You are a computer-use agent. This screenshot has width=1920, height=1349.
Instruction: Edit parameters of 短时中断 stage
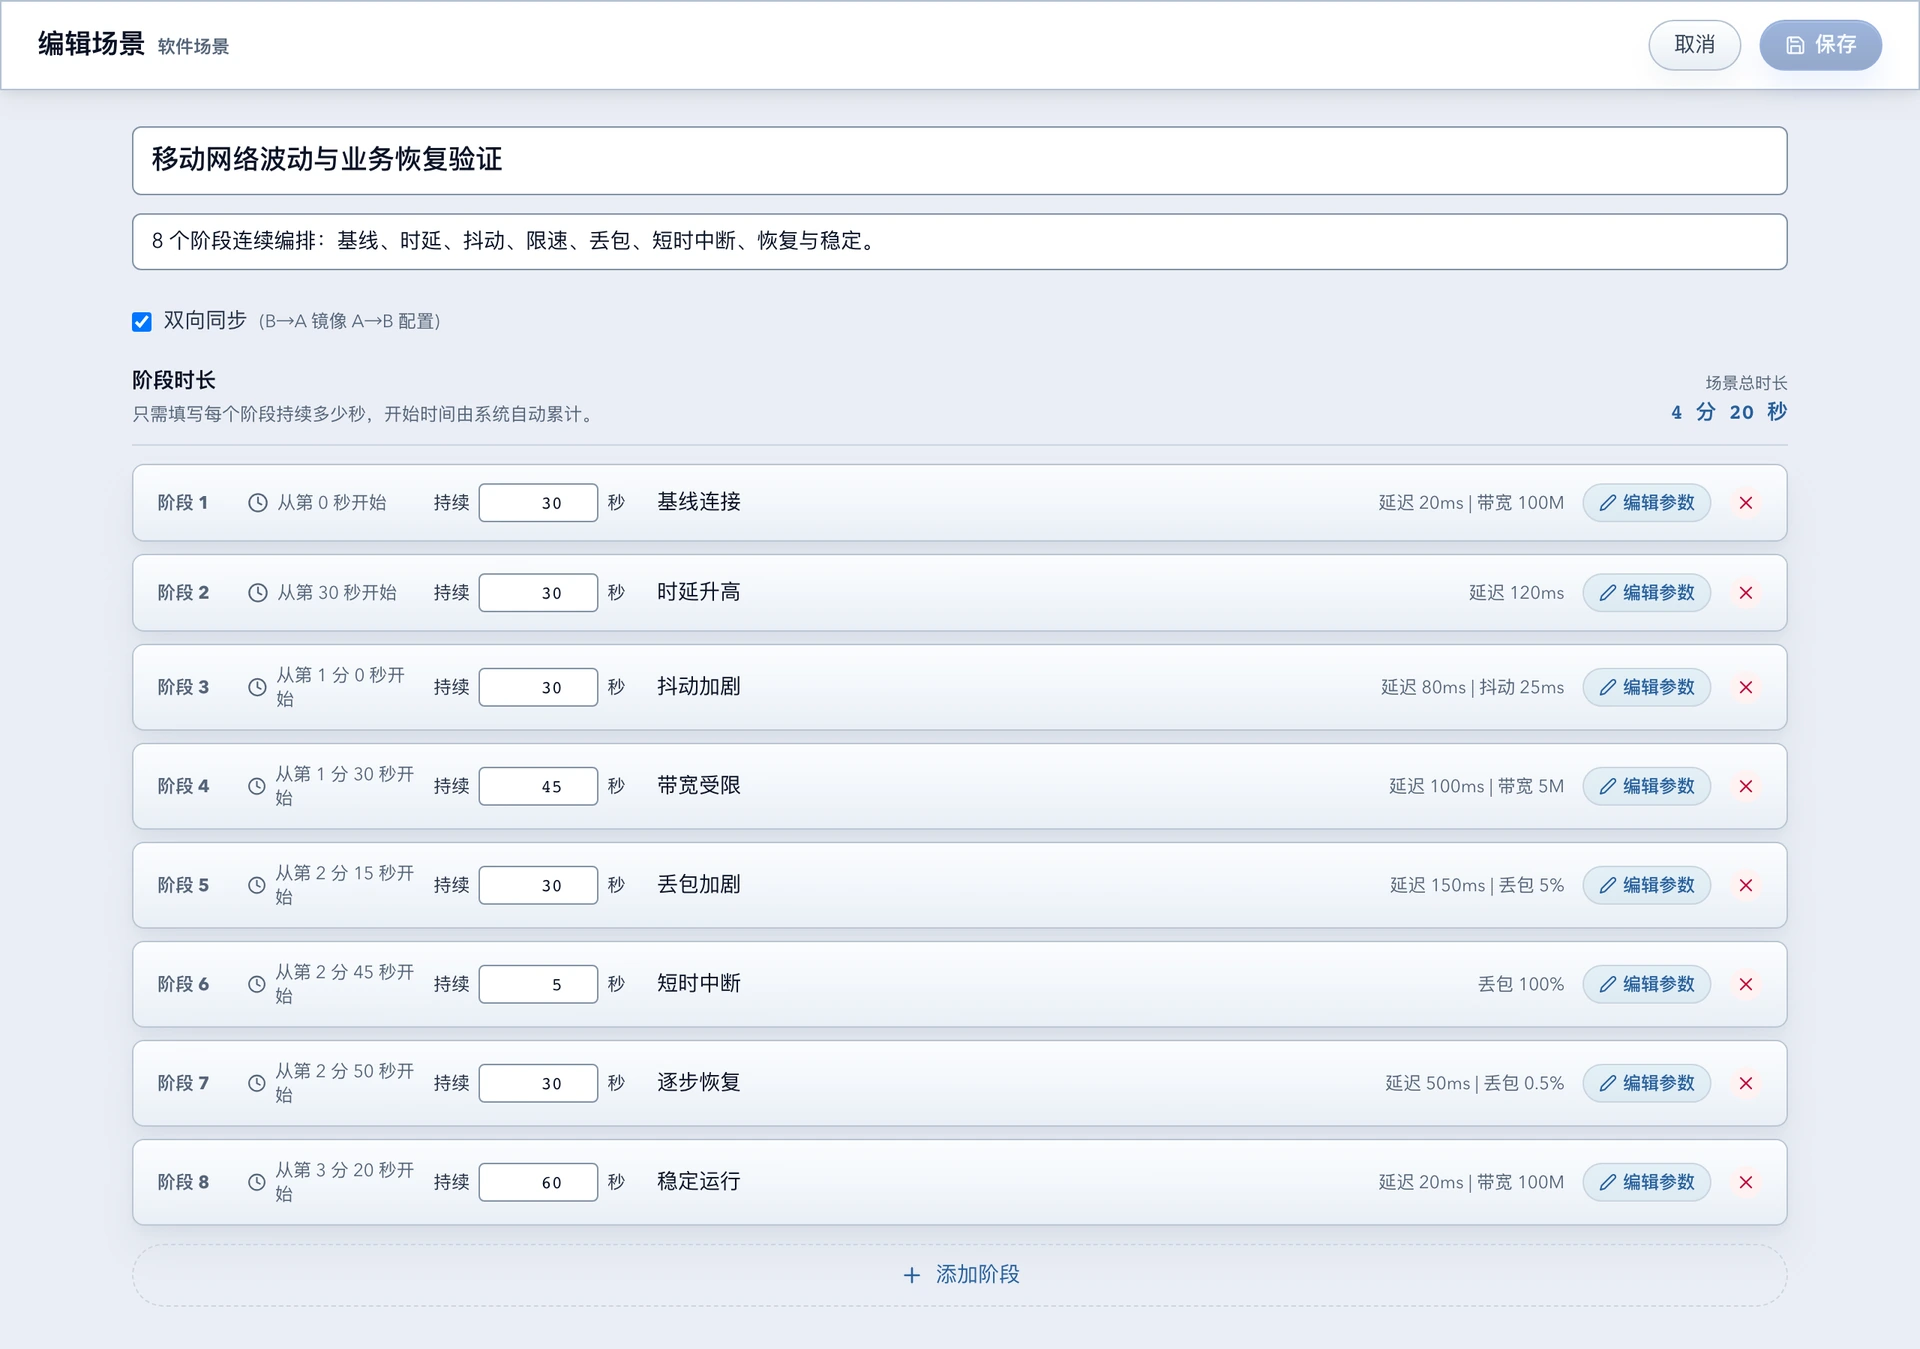click(1646, 984)
